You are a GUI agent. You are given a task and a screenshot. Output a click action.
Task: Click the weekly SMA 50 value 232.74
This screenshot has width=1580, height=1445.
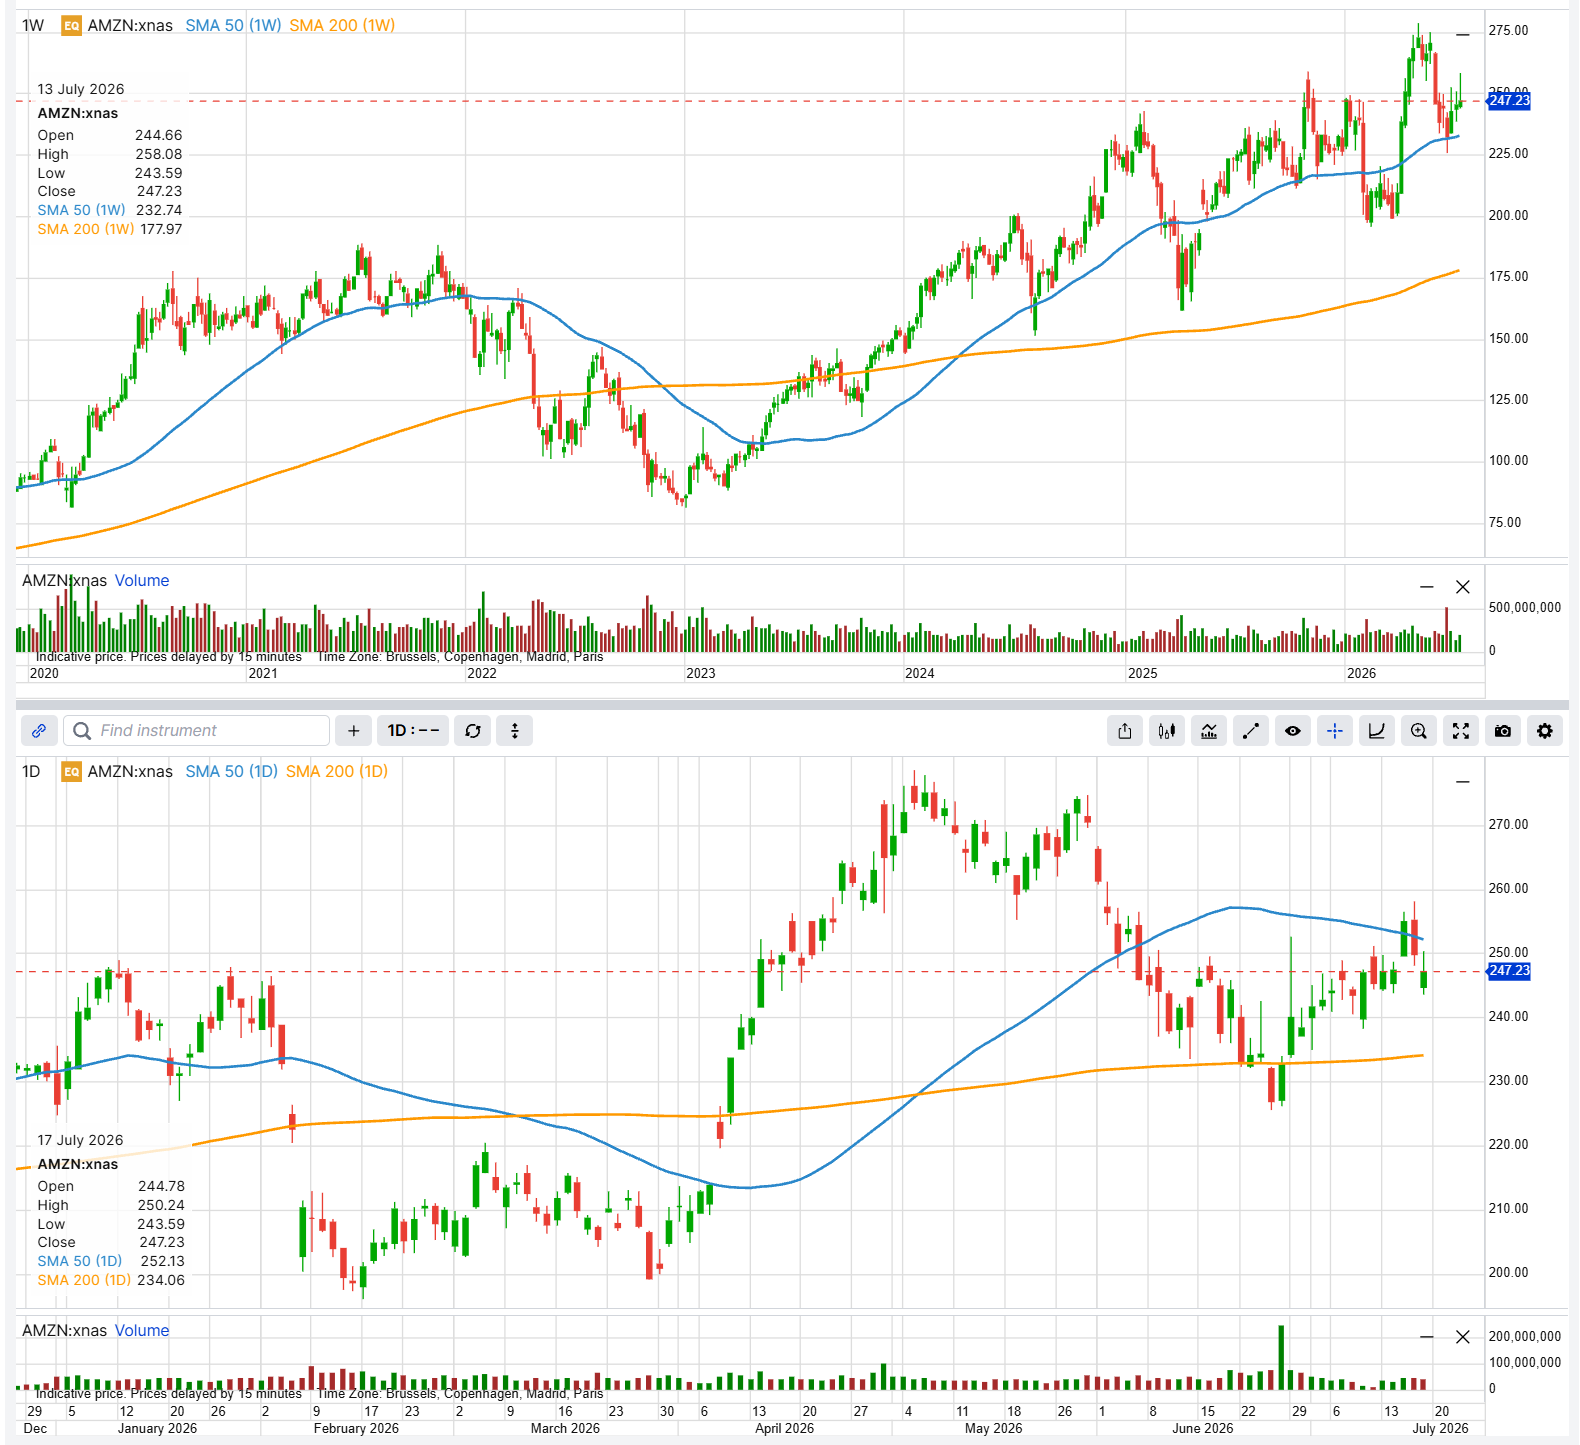(x=159, y=210)
